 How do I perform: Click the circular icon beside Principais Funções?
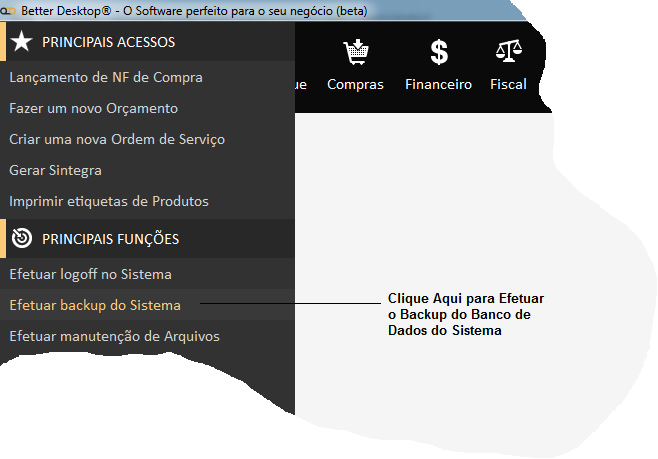pyautogui.click(x=22, y=239)
